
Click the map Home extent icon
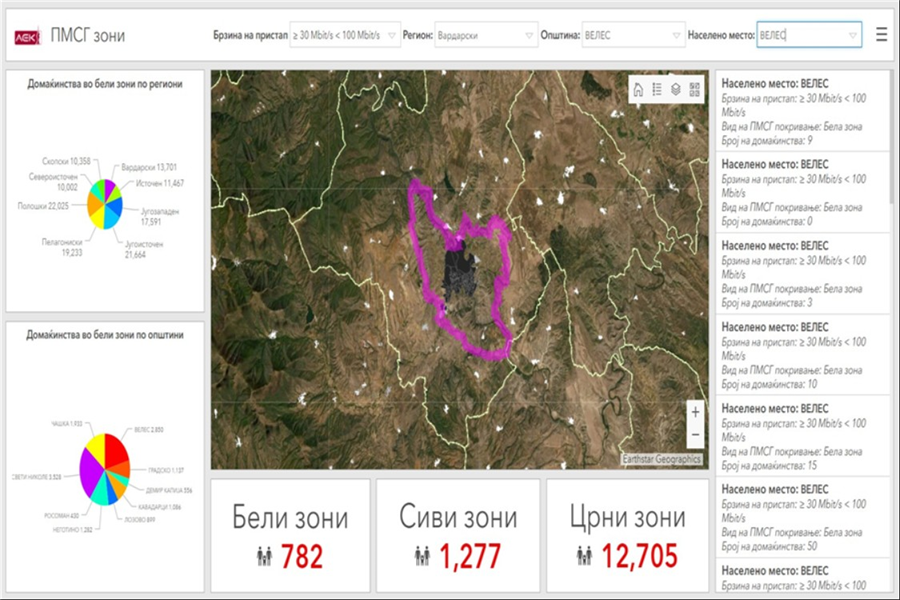click(638, 90)
